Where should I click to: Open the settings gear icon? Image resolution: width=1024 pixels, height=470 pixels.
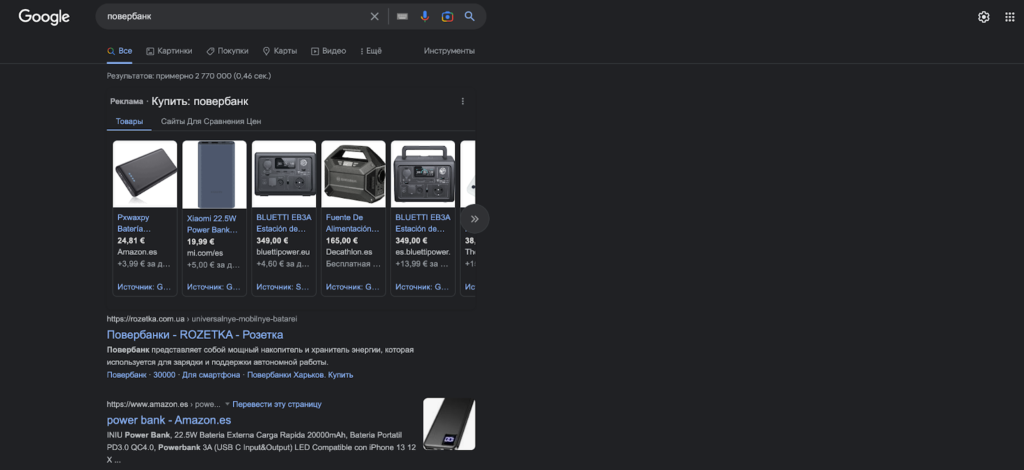tap(984, 17)
